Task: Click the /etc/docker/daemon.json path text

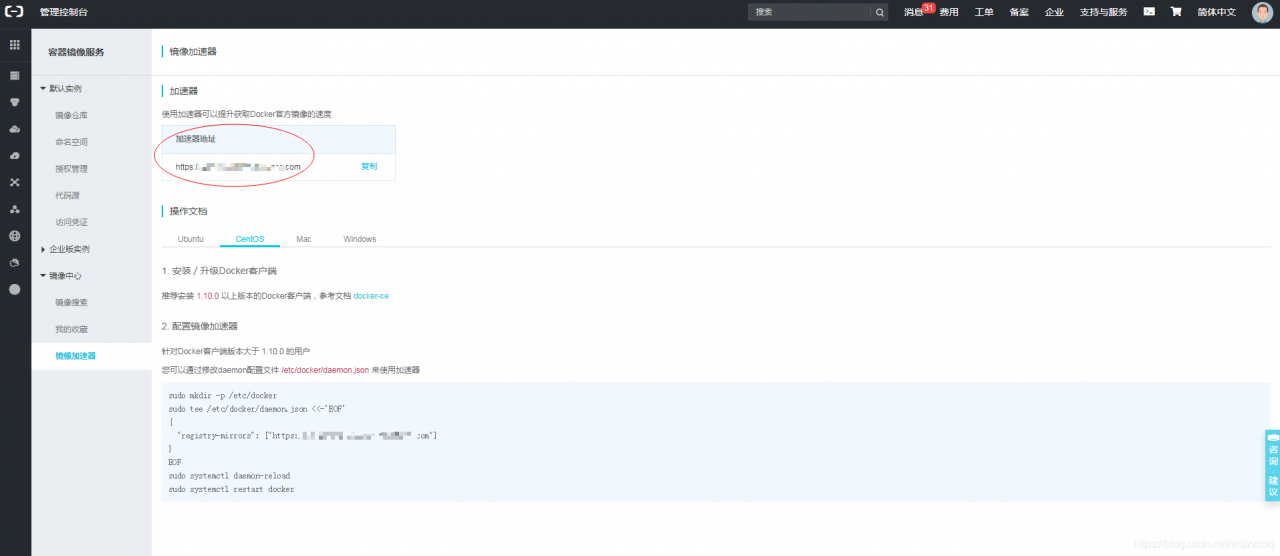Action: tap(325, 370)
